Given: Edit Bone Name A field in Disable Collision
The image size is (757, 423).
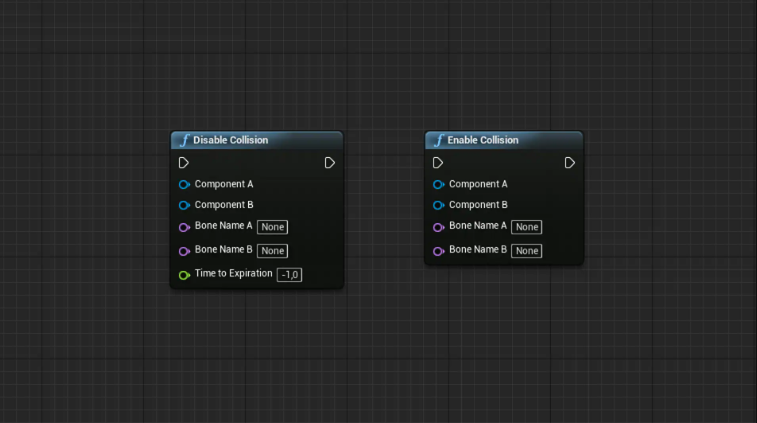Looking at the screenshot, I should point(272,227).
